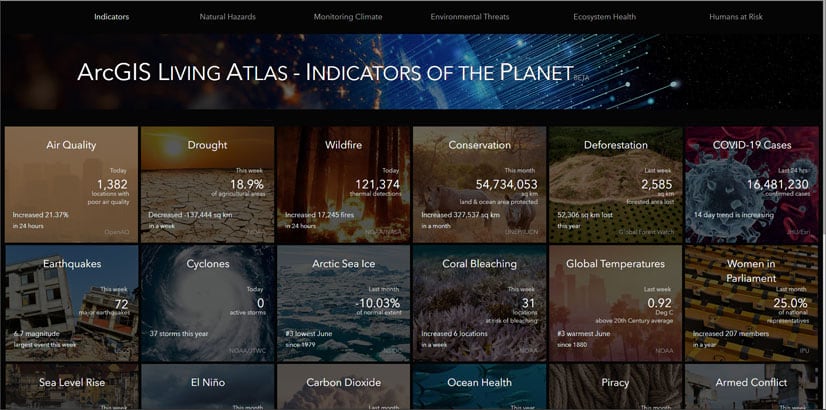Open the Natural Hazards tab
The width and height of the screenshot is (826, 410).
(228, 17)
